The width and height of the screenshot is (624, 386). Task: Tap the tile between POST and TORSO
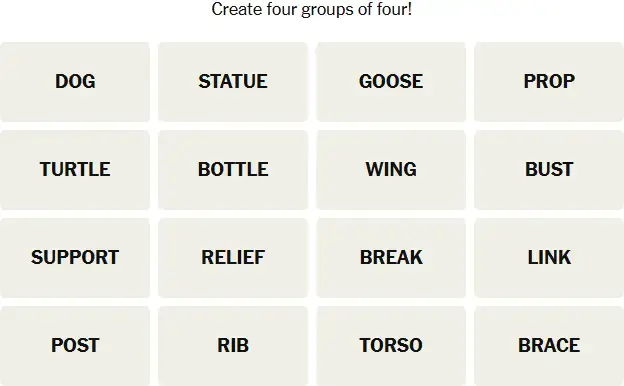[x=233, y=346]
